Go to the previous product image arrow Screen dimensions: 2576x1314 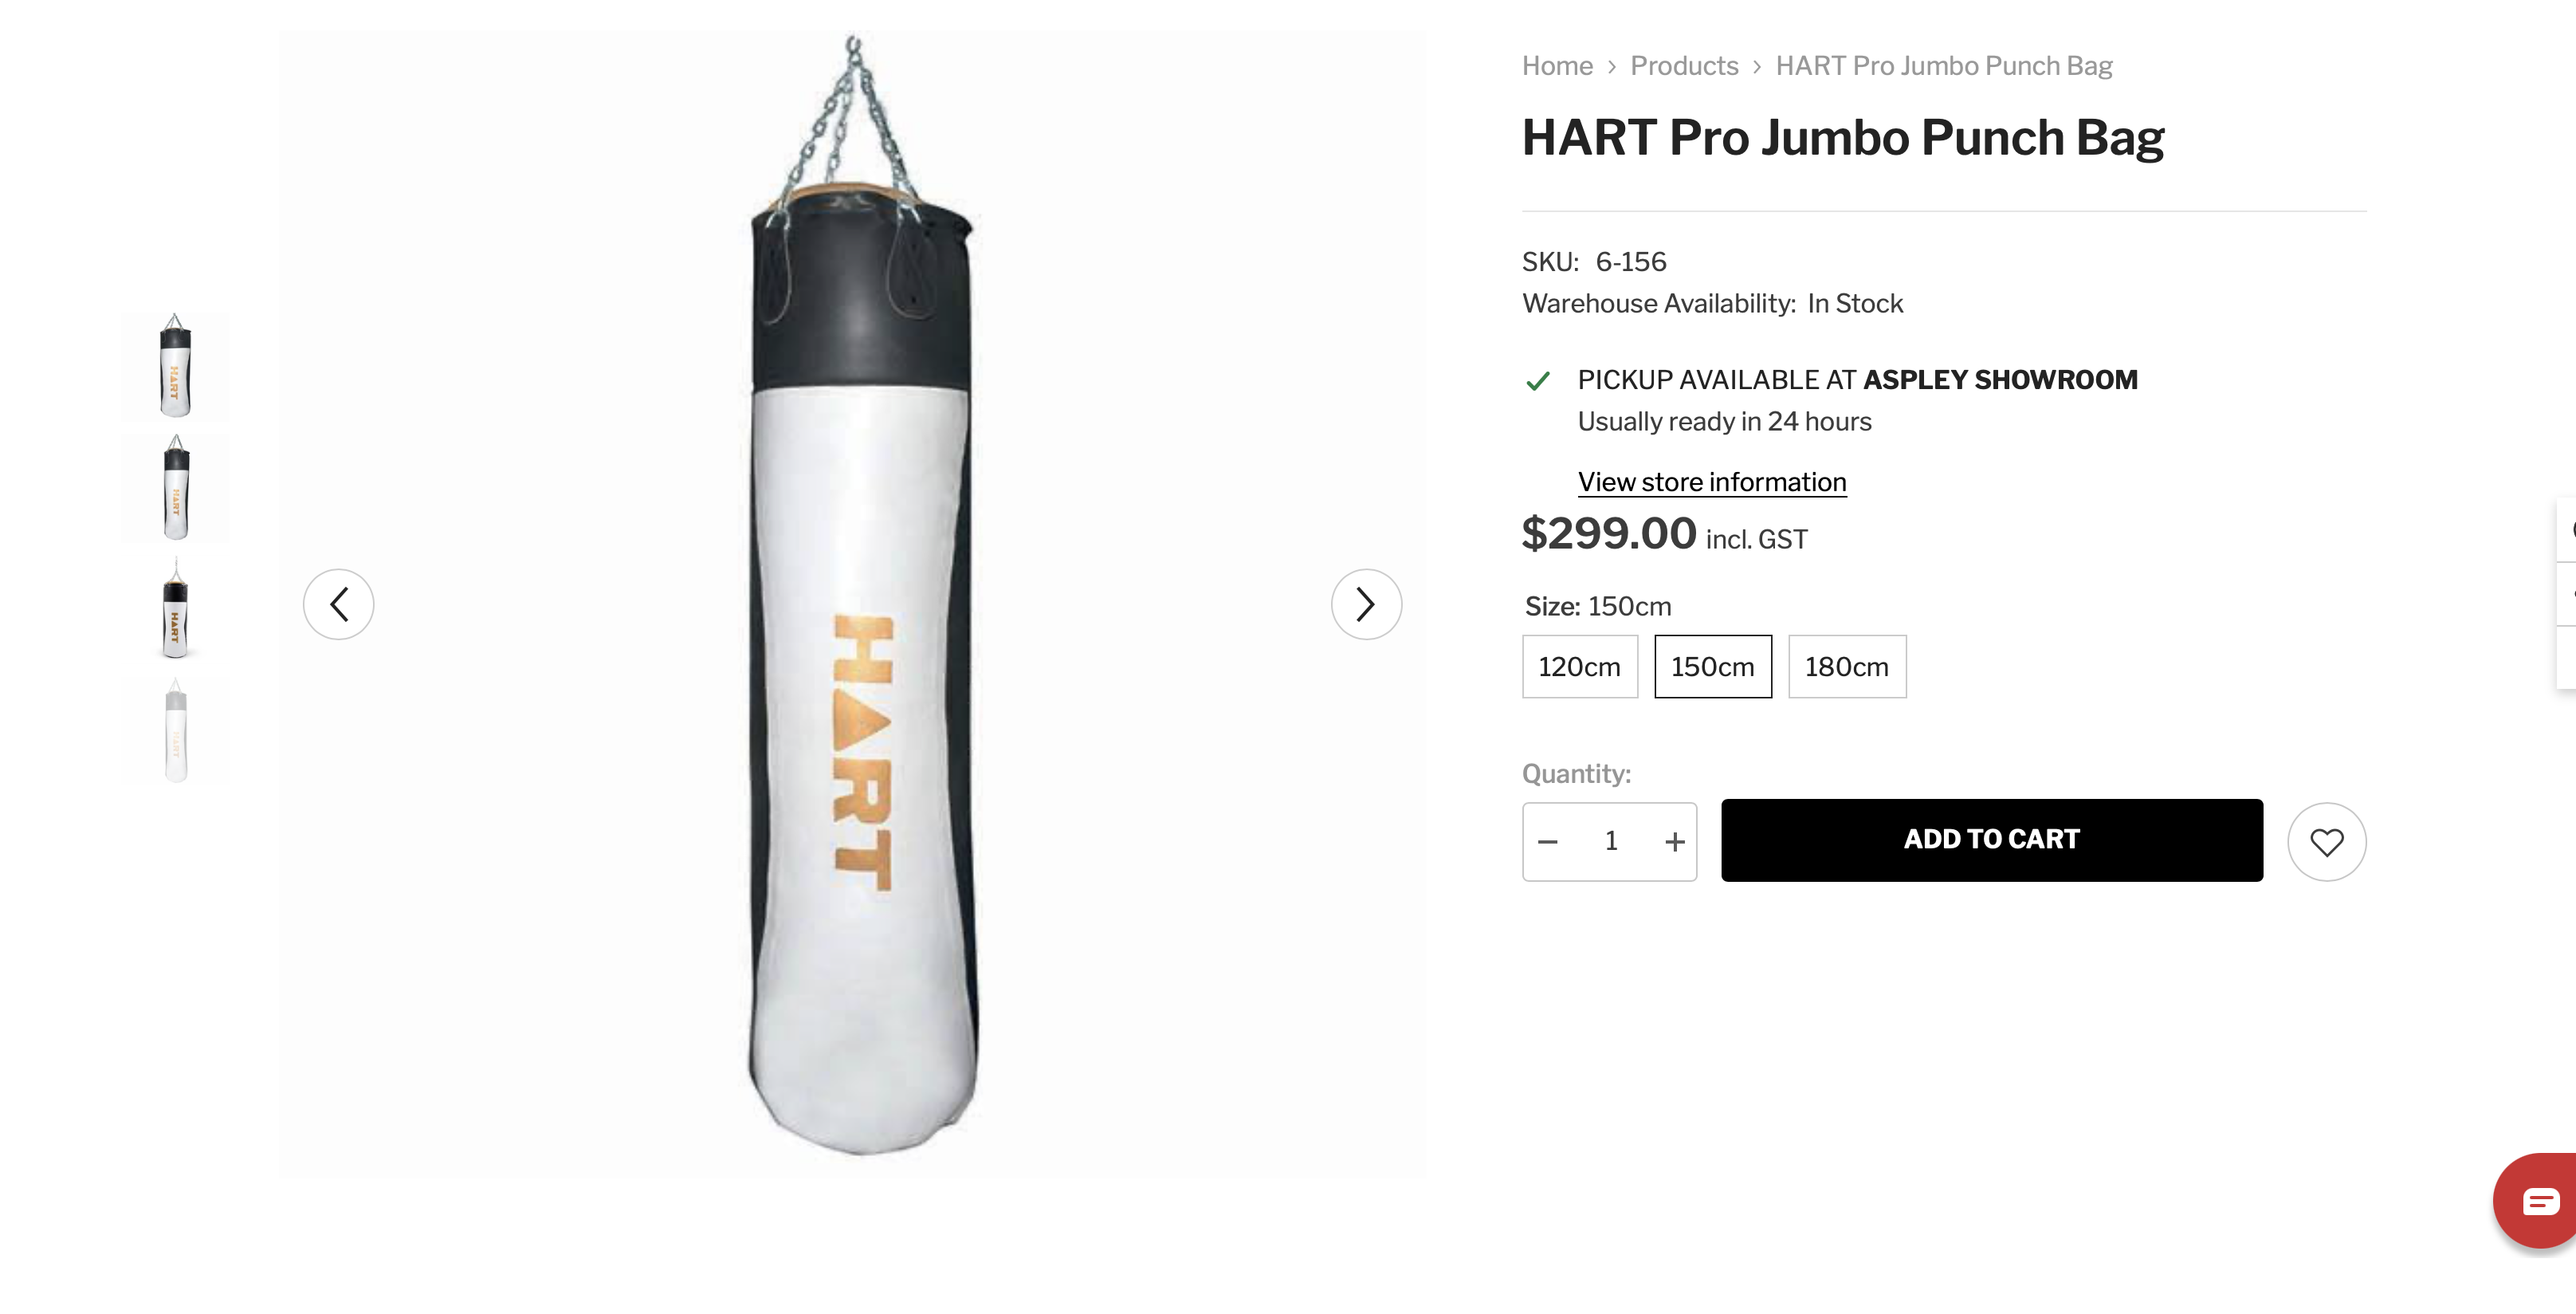pos(338,604)
